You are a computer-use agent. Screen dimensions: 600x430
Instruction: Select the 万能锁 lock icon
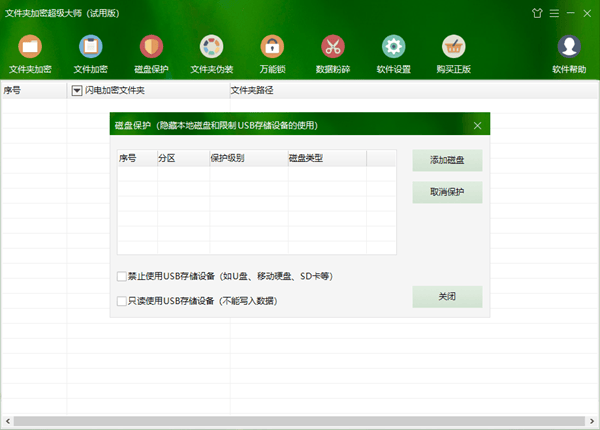pos(272,48)
